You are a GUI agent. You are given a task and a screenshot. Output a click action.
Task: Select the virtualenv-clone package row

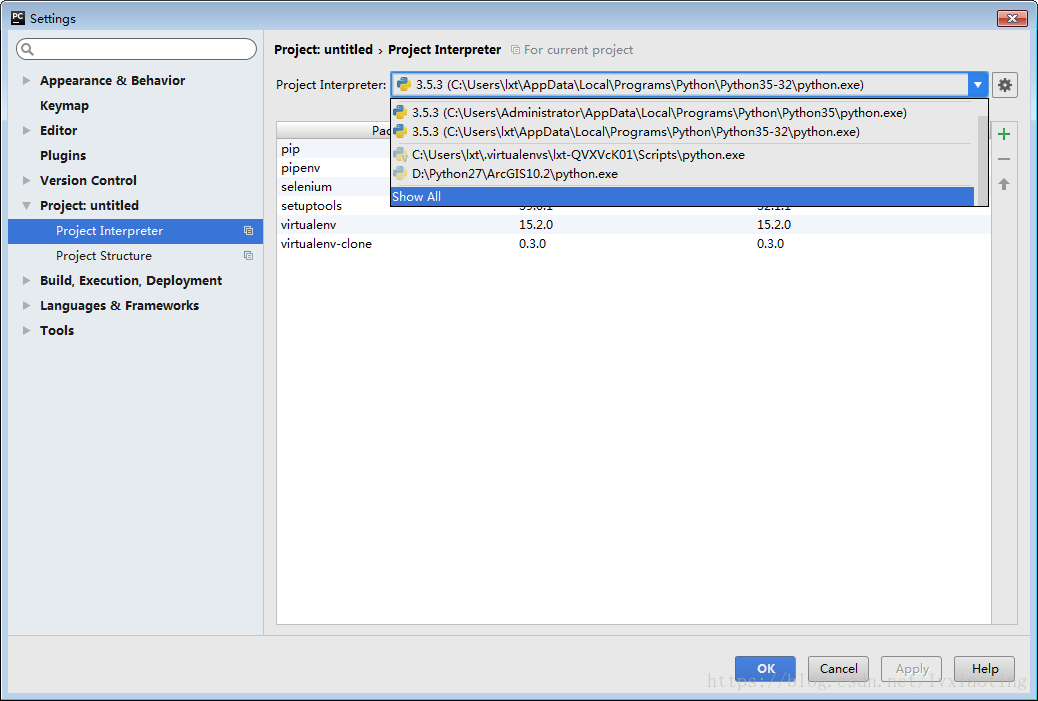(634, 244)
